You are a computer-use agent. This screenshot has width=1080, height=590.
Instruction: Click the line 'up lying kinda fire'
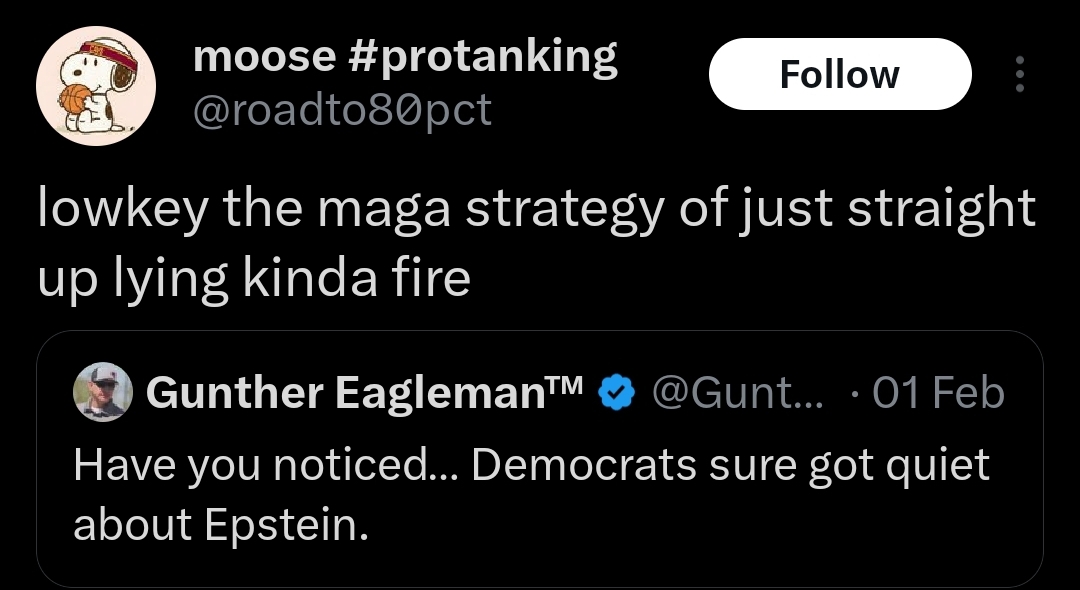254,279
